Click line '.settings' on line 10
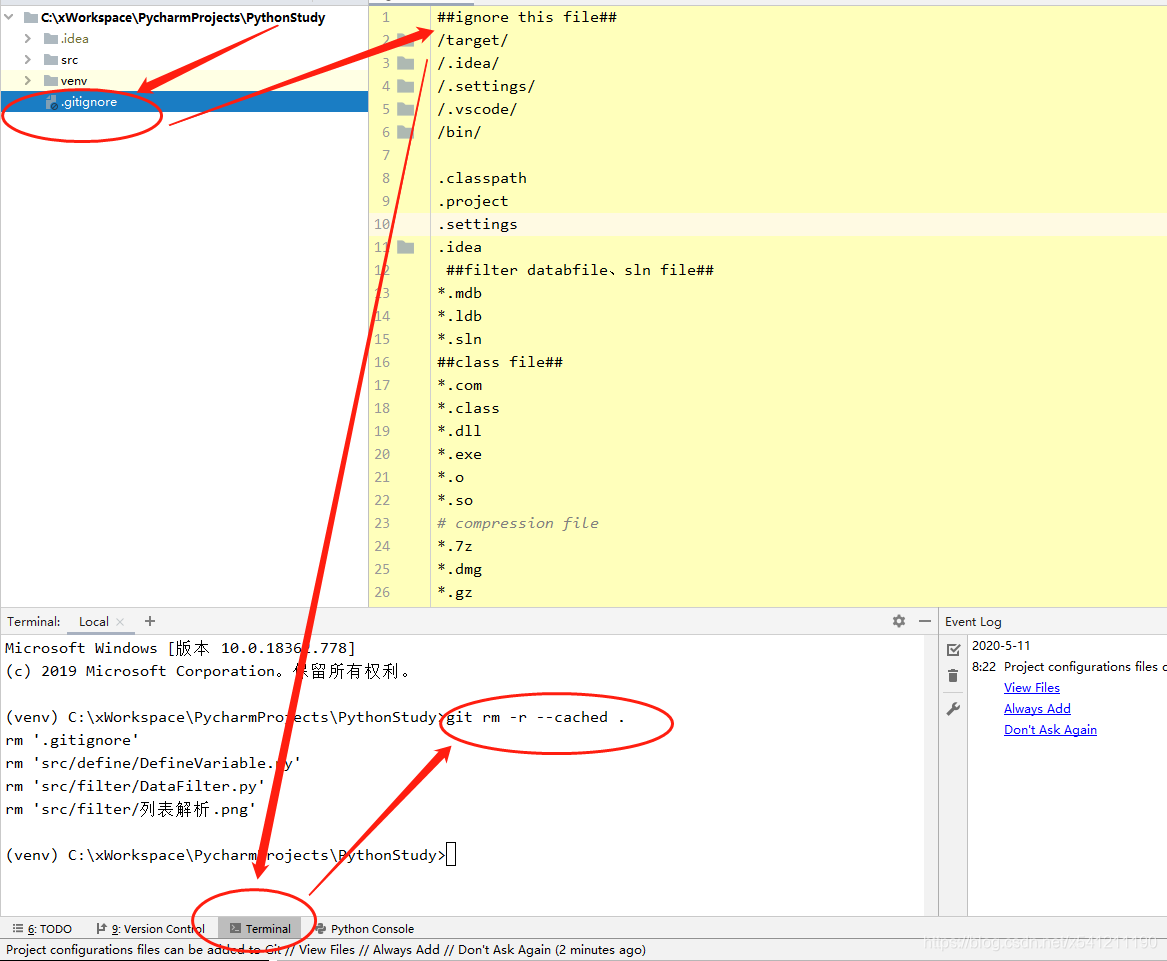Screen dimensions: 1167x961 pos(478,224)
